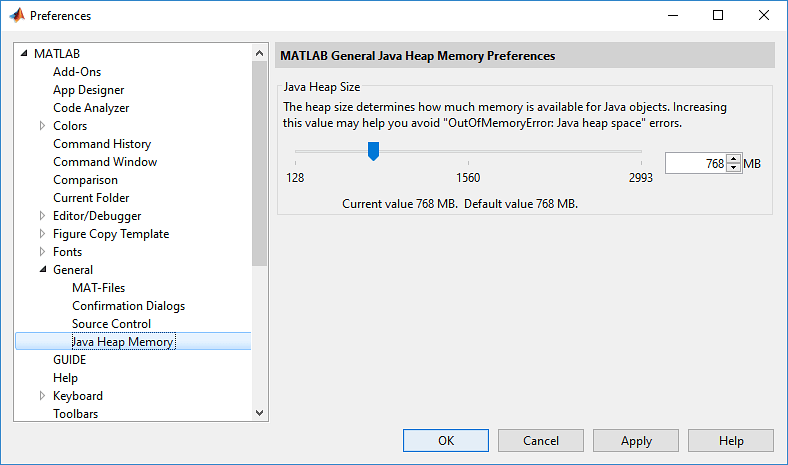Expand the Fonts tree node

click(x=42, y=252)
